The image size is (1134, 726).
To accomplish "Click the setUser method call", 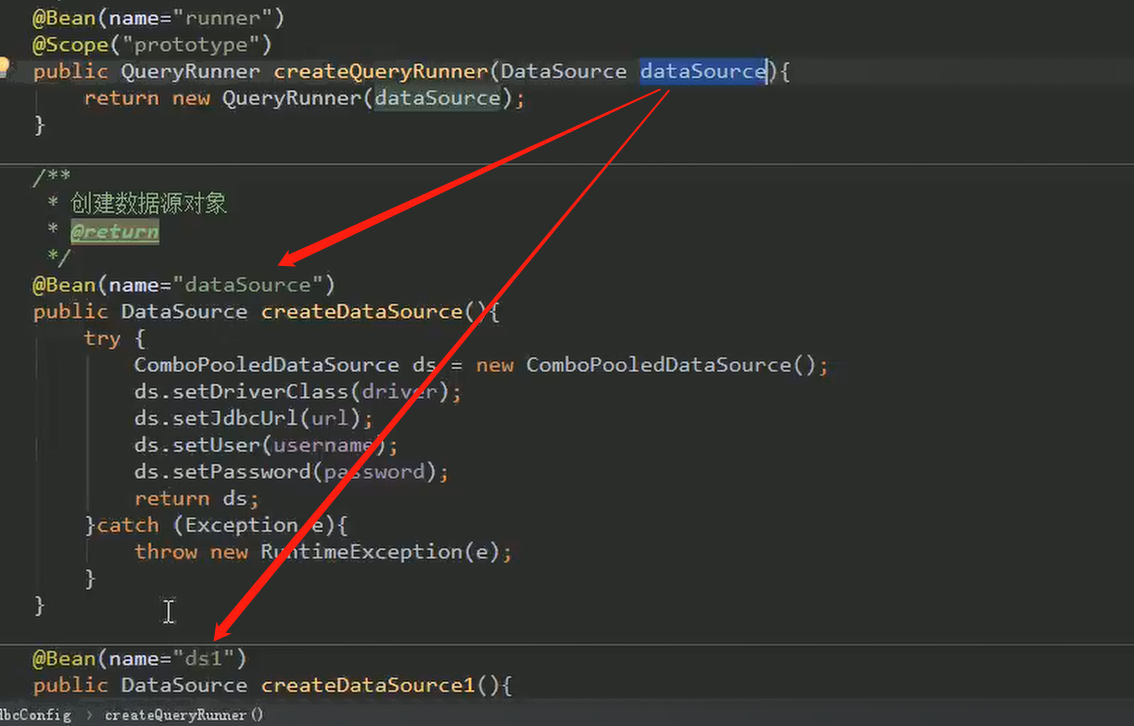I will [216, 445].
